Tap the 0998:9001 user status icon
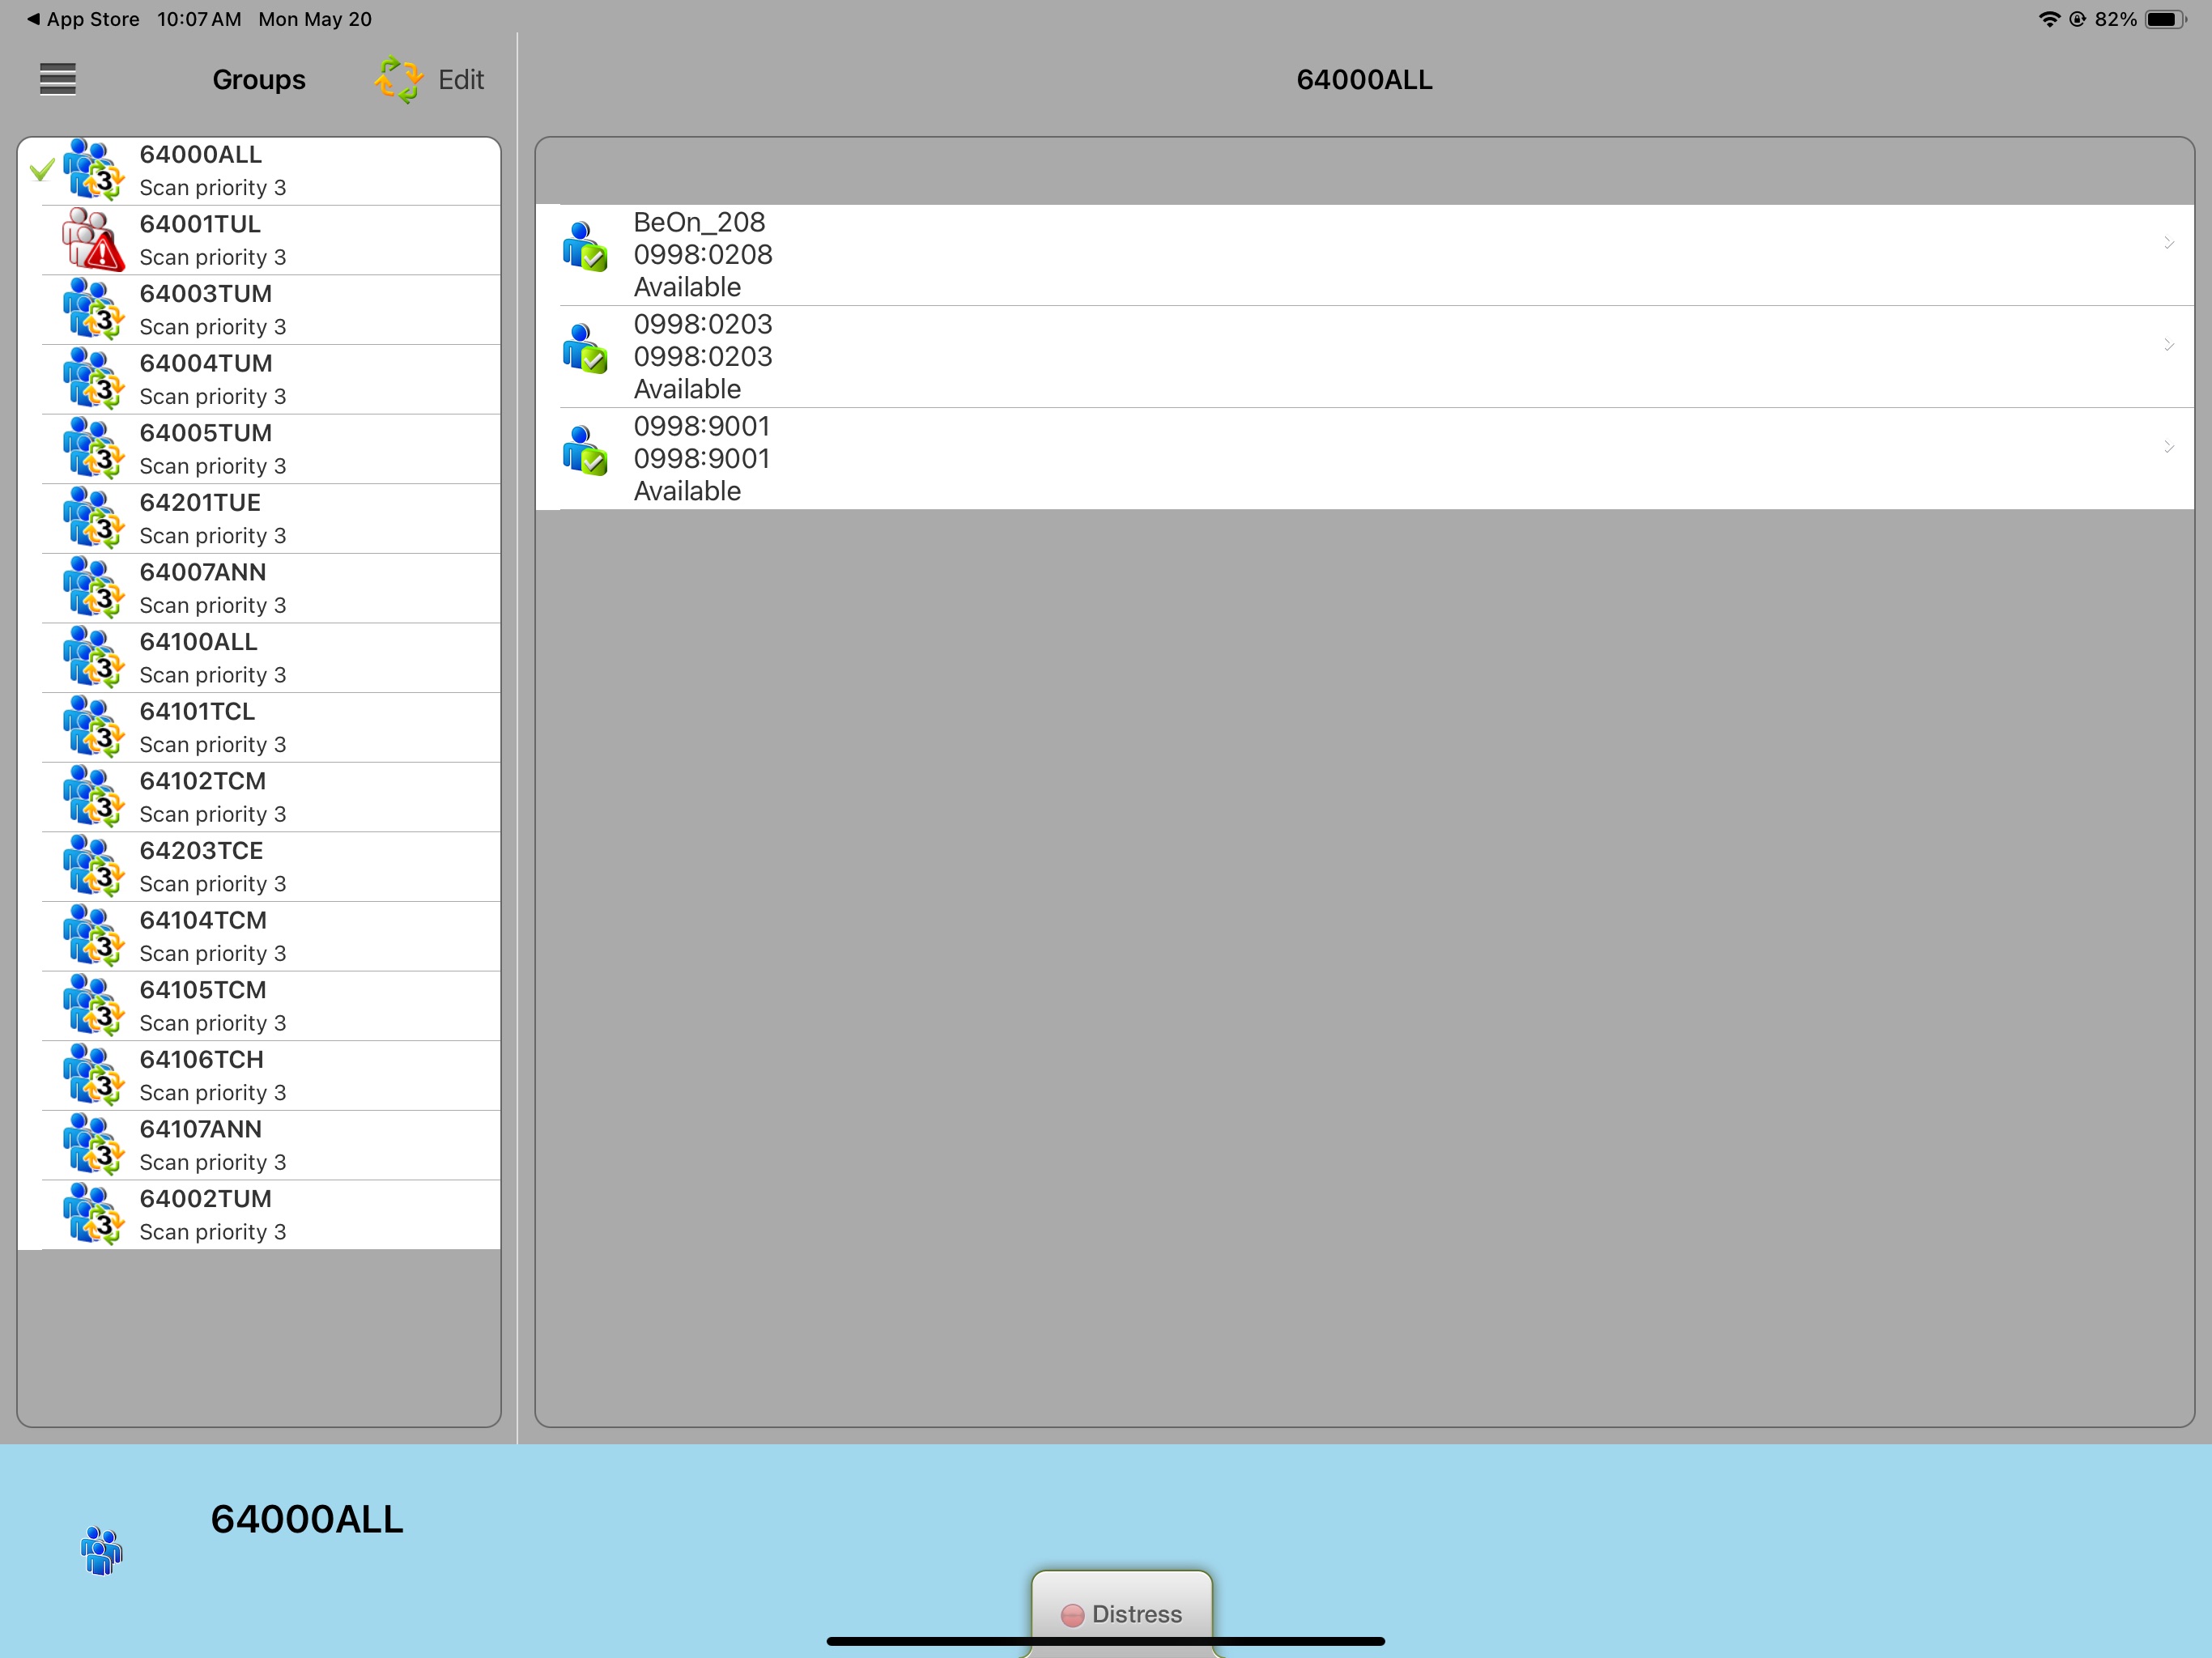The image size is (2212, 1658). (x=584, y=452)
